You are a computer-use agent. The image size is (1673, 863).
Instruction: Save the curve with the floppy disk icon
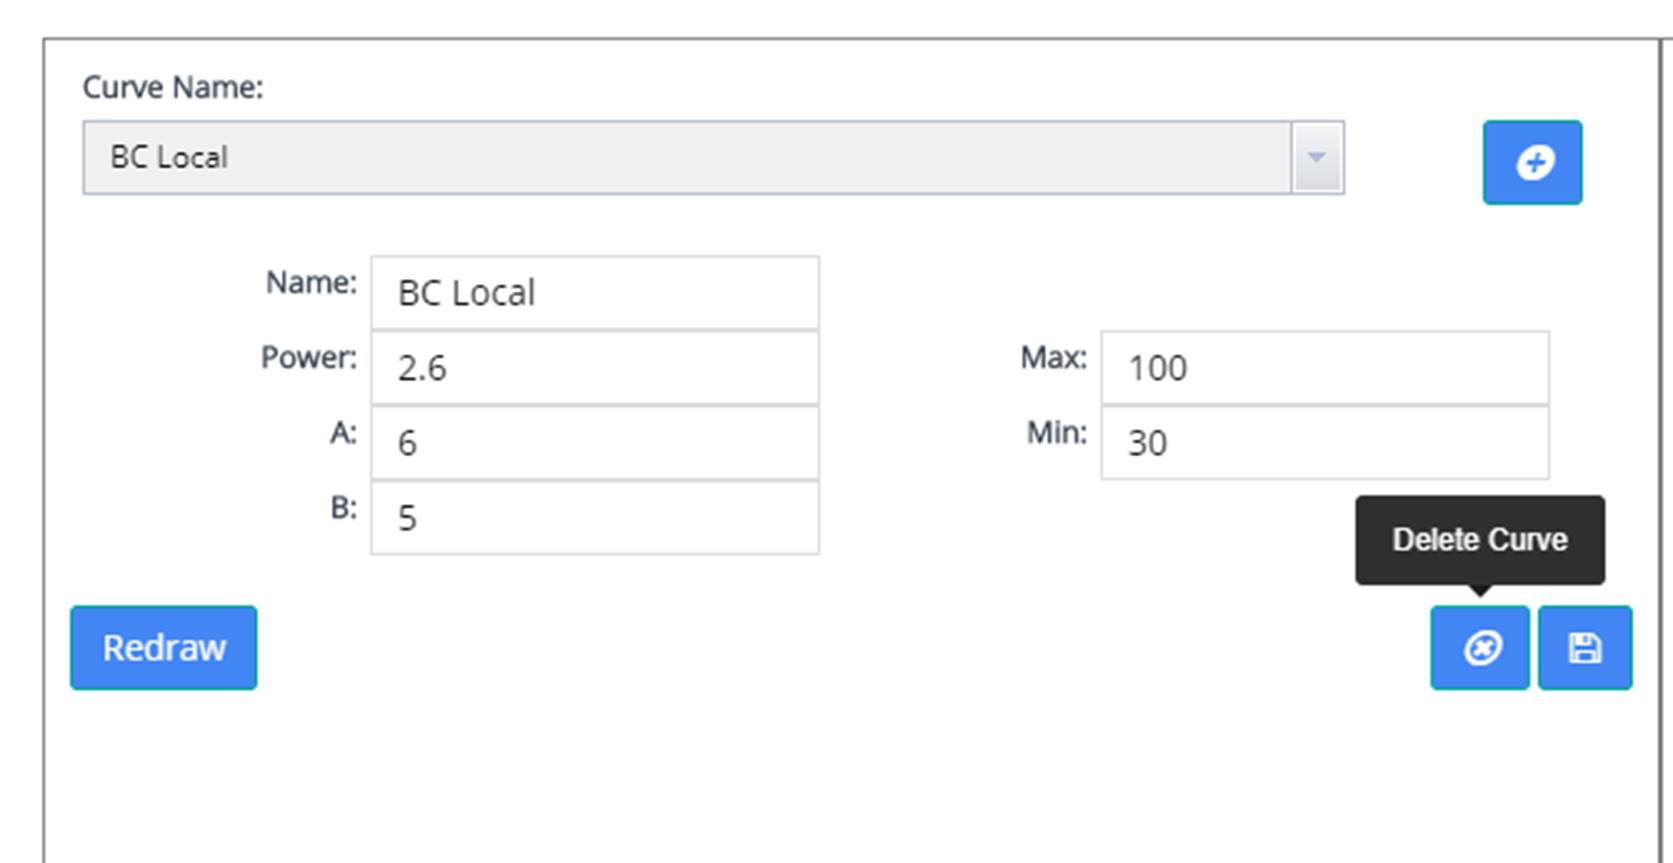click(1585, 648)
